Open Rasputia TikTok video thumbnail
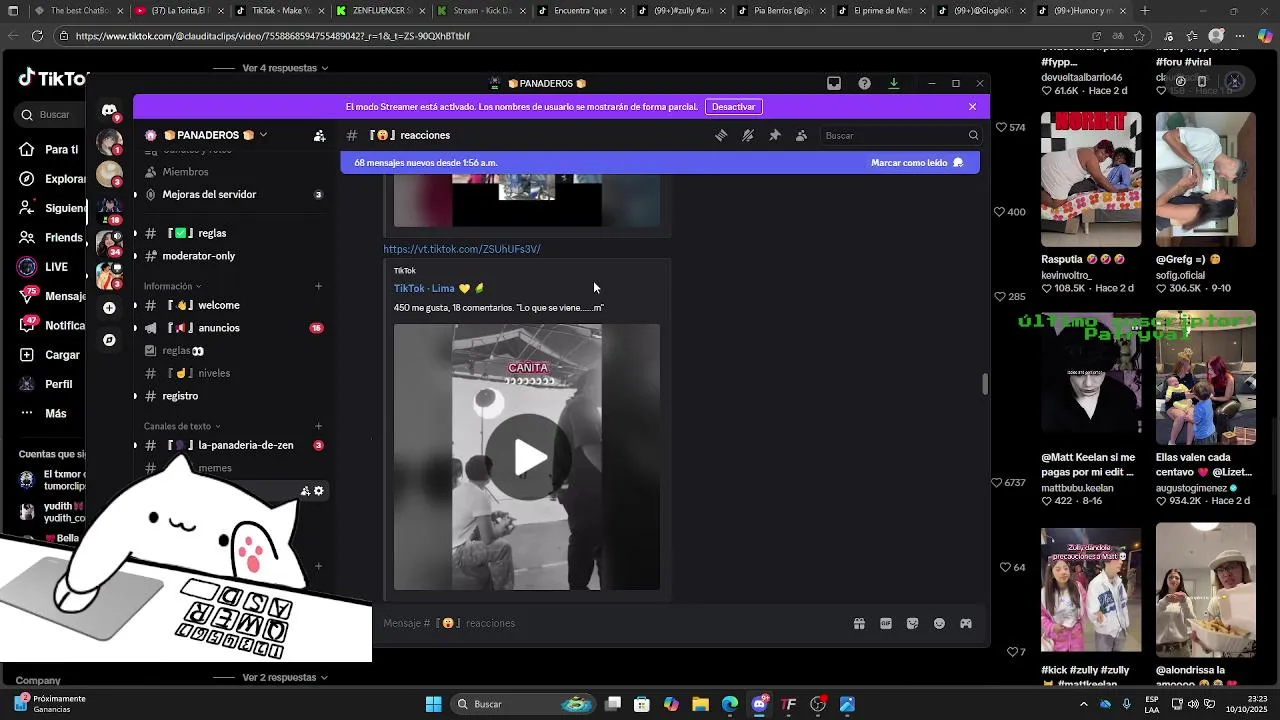 point(1091,179)
